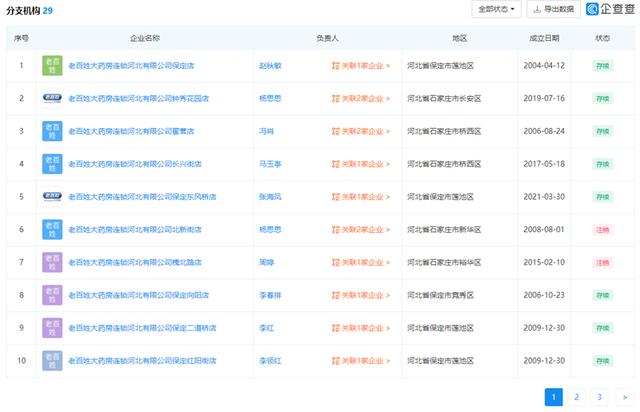Screen dimensions: 640x412
Task: Click the oval brand logo in row 2
Action: coord(52,98)
